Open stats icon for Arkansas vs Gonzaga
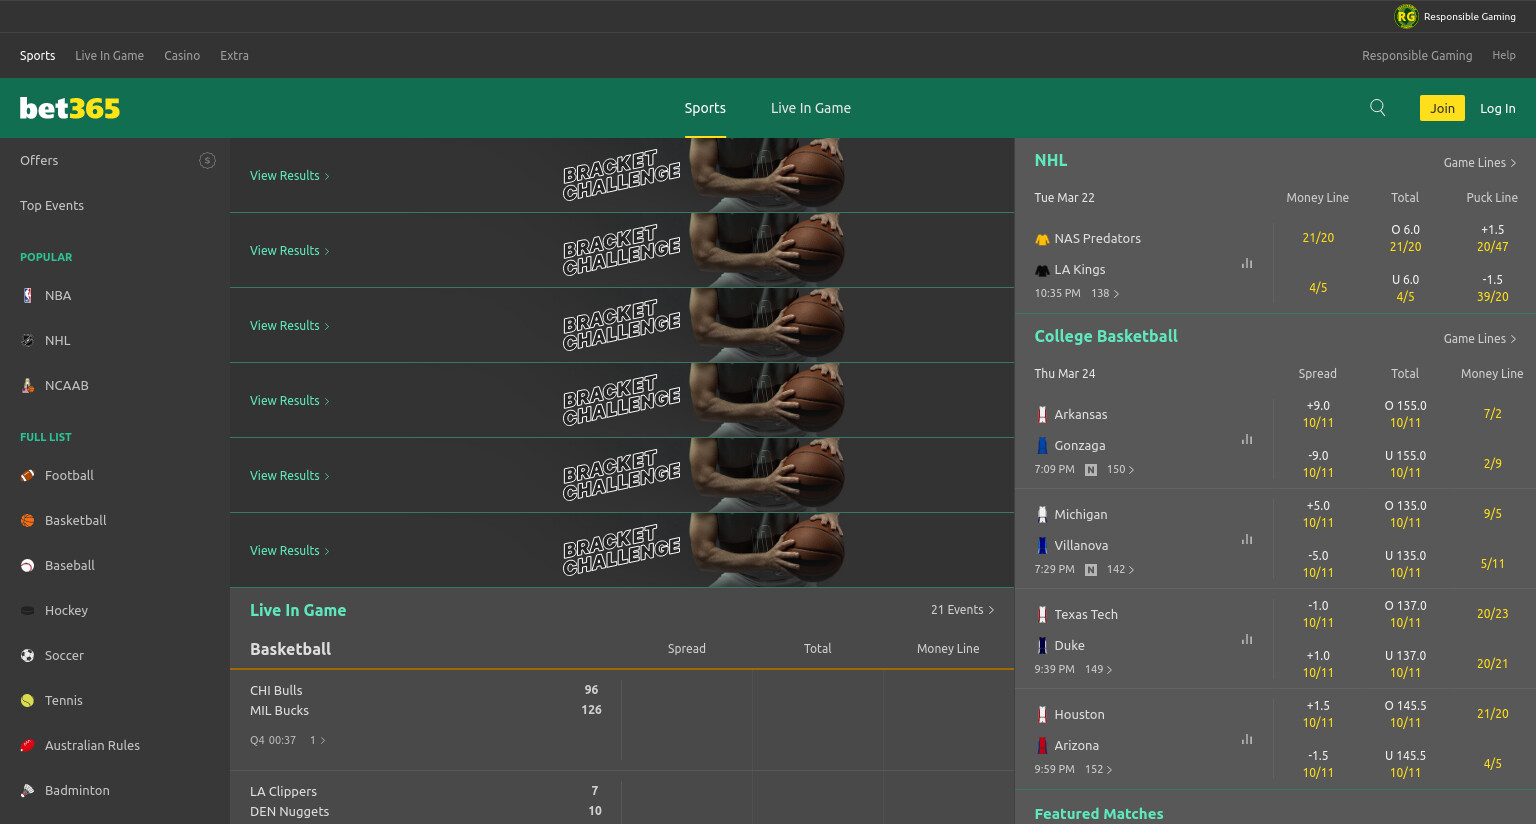 coord(1247,439)
